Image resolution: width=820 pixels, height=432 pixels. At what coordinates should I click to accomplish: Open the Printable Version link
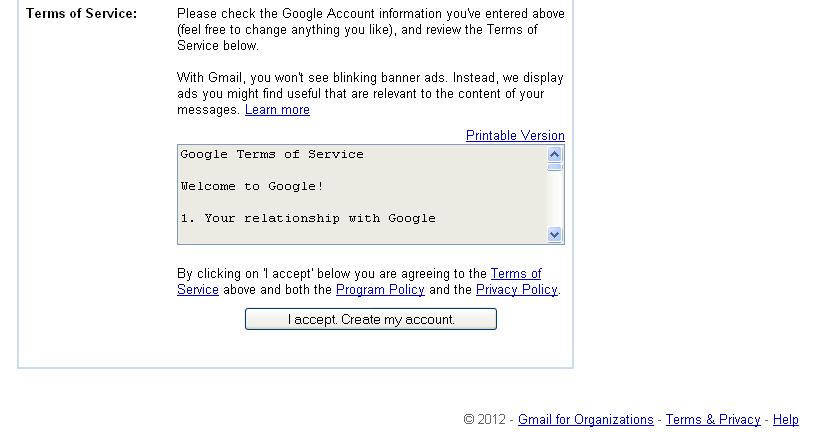[x=515, y=136]
